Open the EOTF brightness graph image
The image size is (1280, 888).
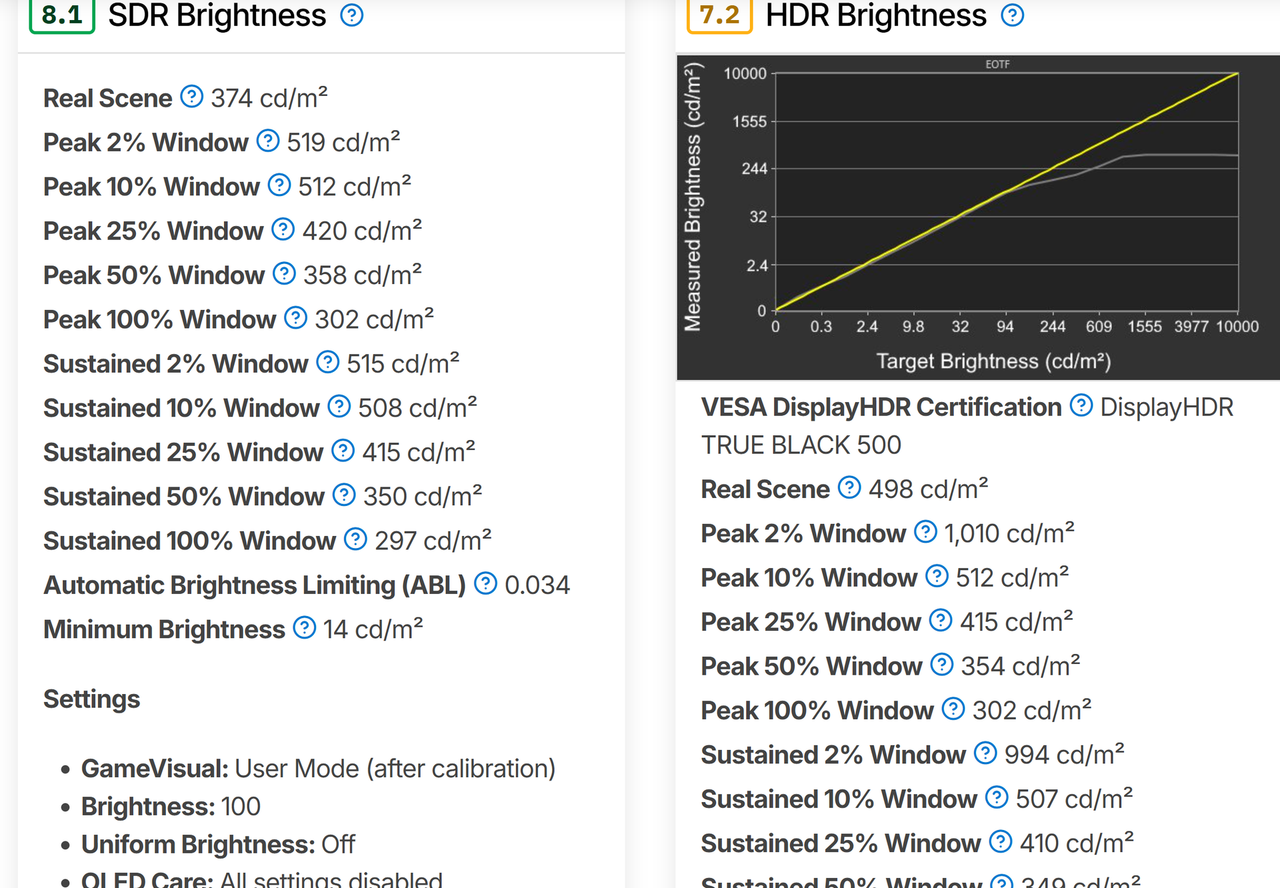click(x=978, y=217)
